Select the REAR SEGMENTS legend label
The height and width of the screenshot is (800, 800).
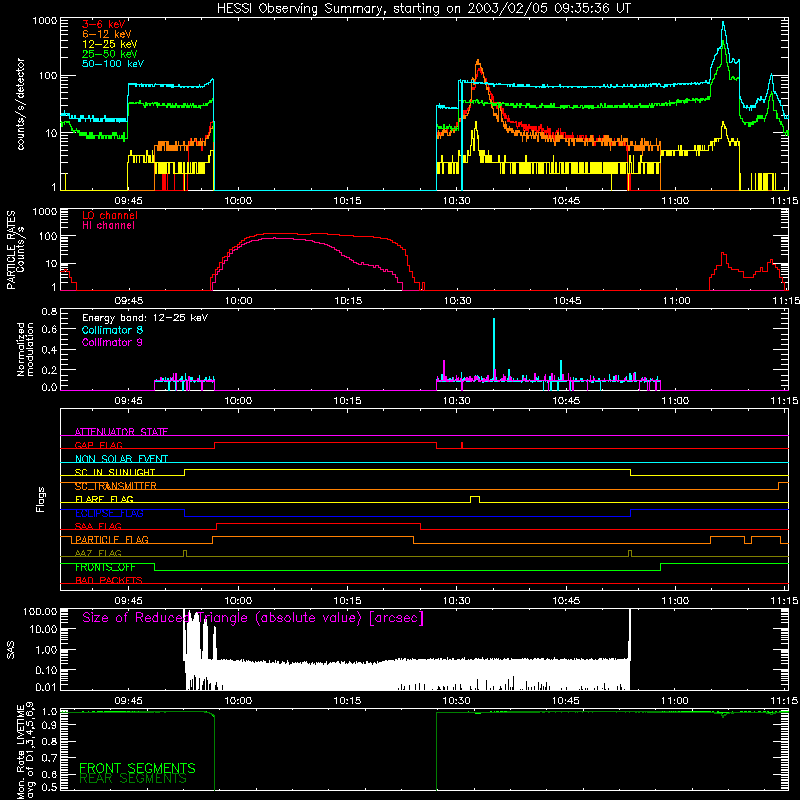pos(133,779)
